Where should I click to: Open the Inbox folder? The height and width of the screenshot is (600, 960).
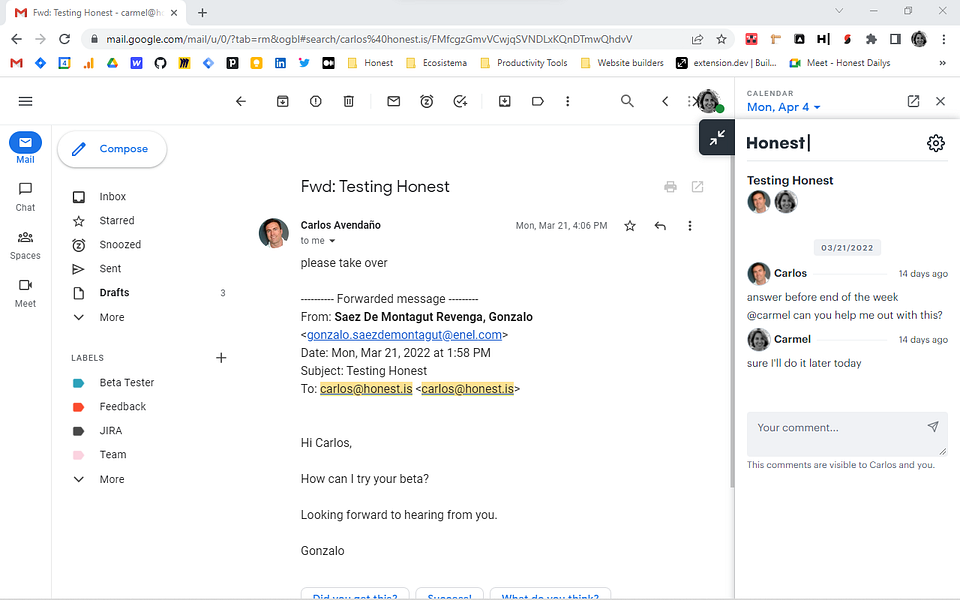(113, 197)
